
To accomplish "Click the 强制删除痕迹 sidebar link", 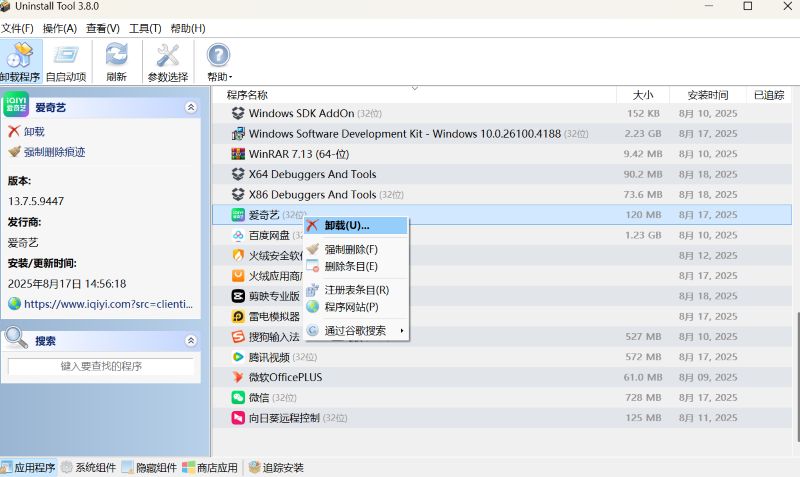I will click(55, 152).
